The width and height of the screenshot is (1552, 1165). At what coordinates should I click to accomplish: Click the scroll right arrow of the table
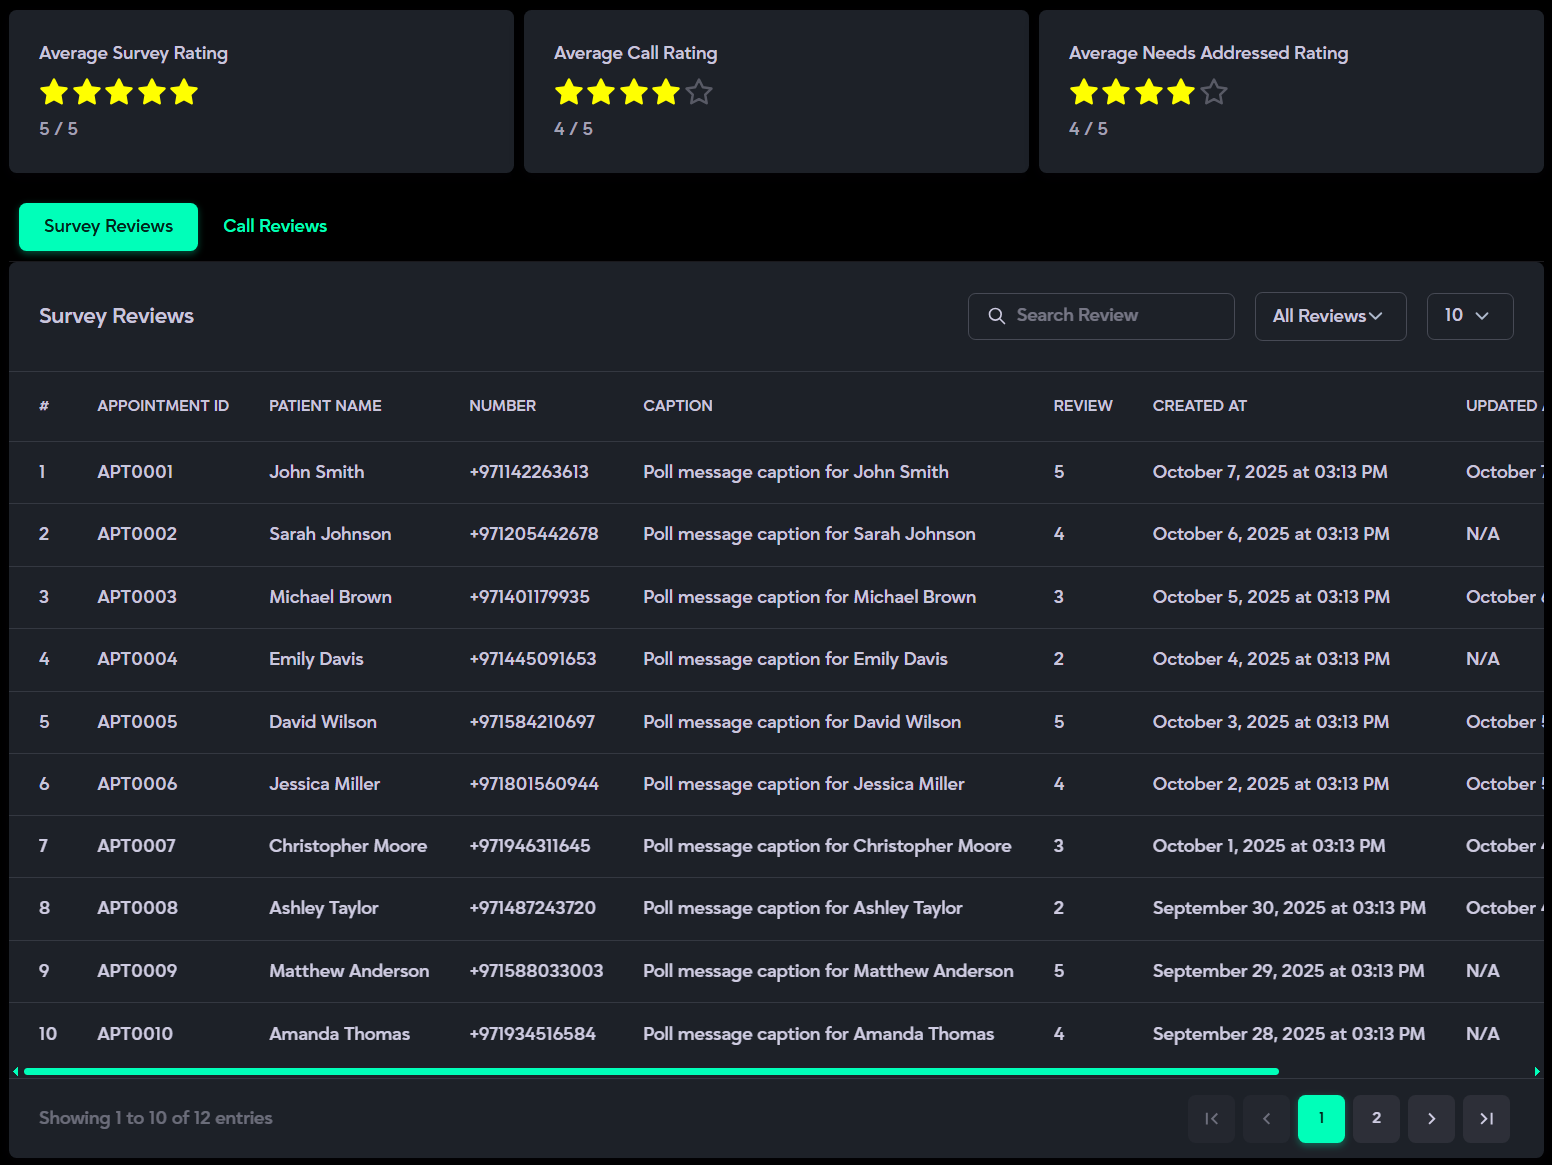1537,1071
